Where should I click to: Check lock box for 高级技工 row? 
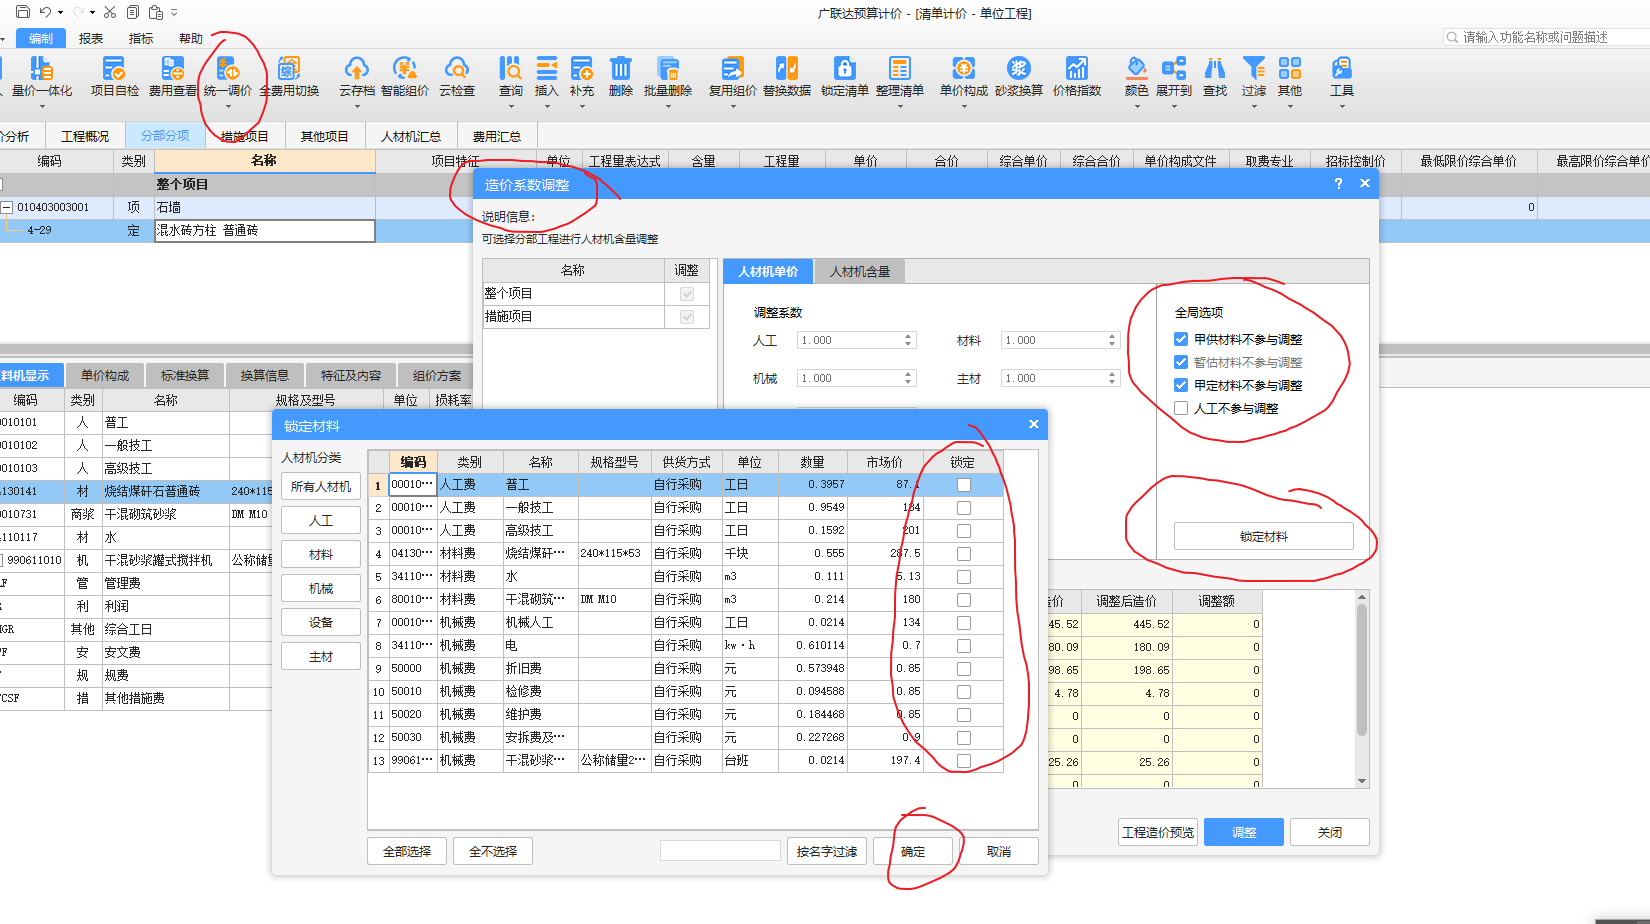point(963,530)
